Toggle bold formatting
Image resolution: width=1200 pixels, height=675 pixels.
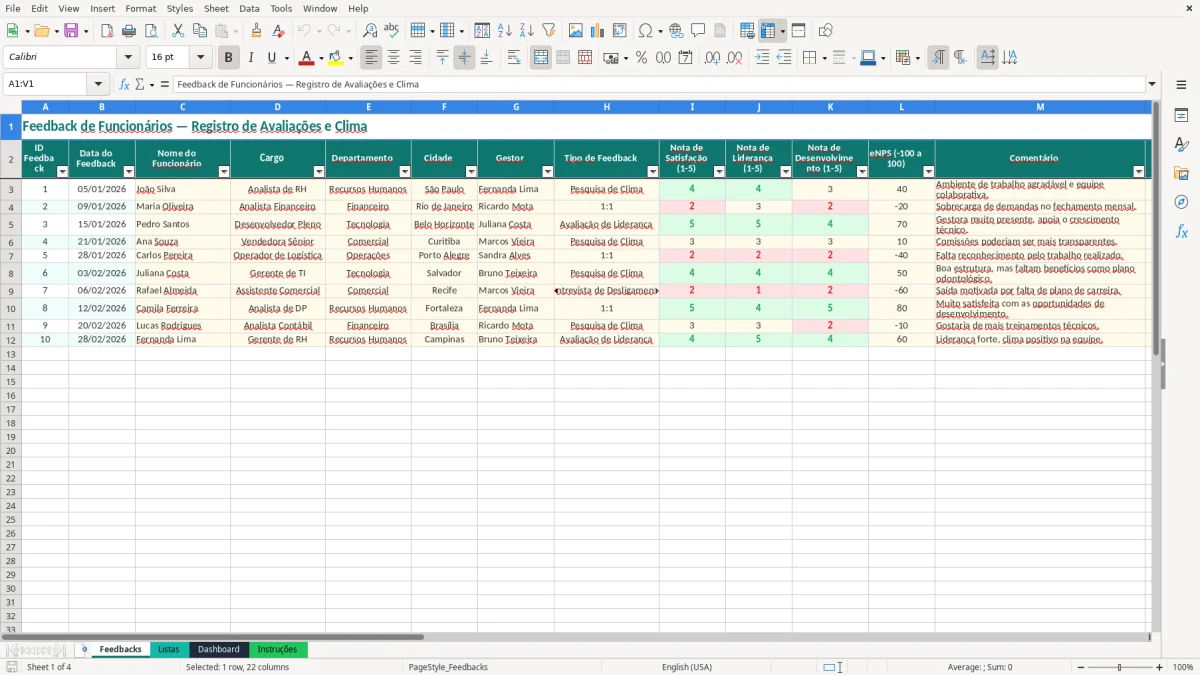(228, 58)
